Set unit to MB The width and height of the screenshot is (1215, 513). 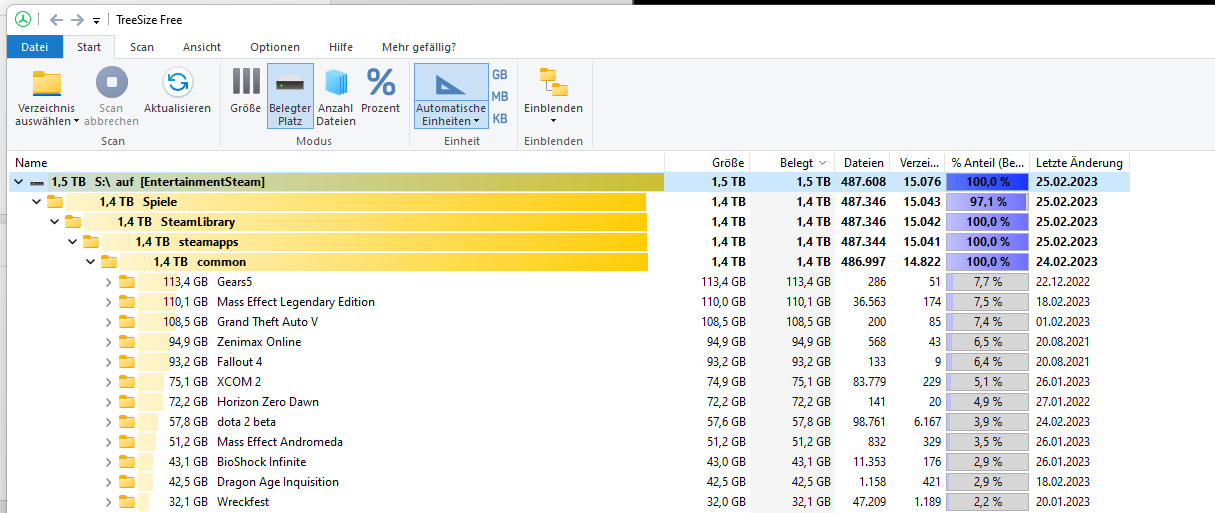coord(500,96)
